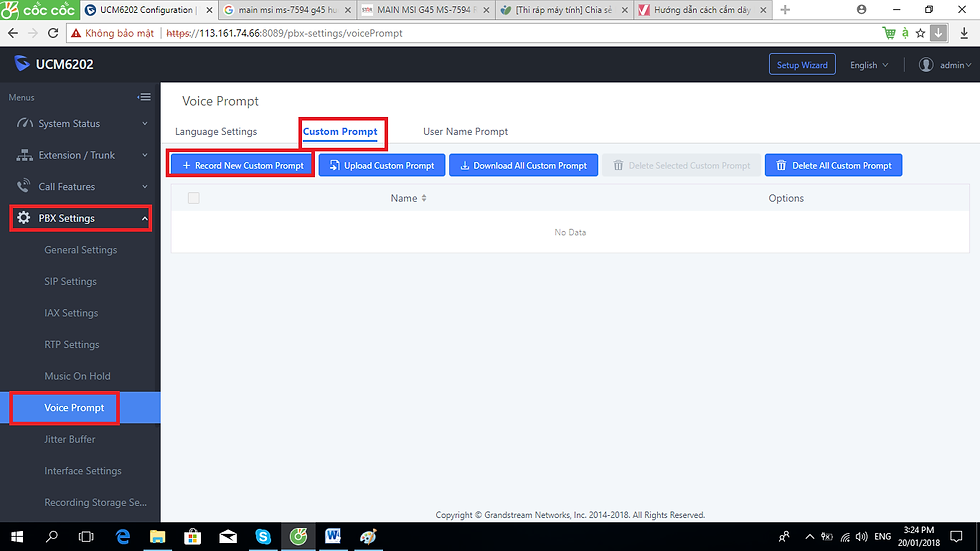Open General Settings menu item
This screenshot has width=980, height=551.
coord(81,250)
